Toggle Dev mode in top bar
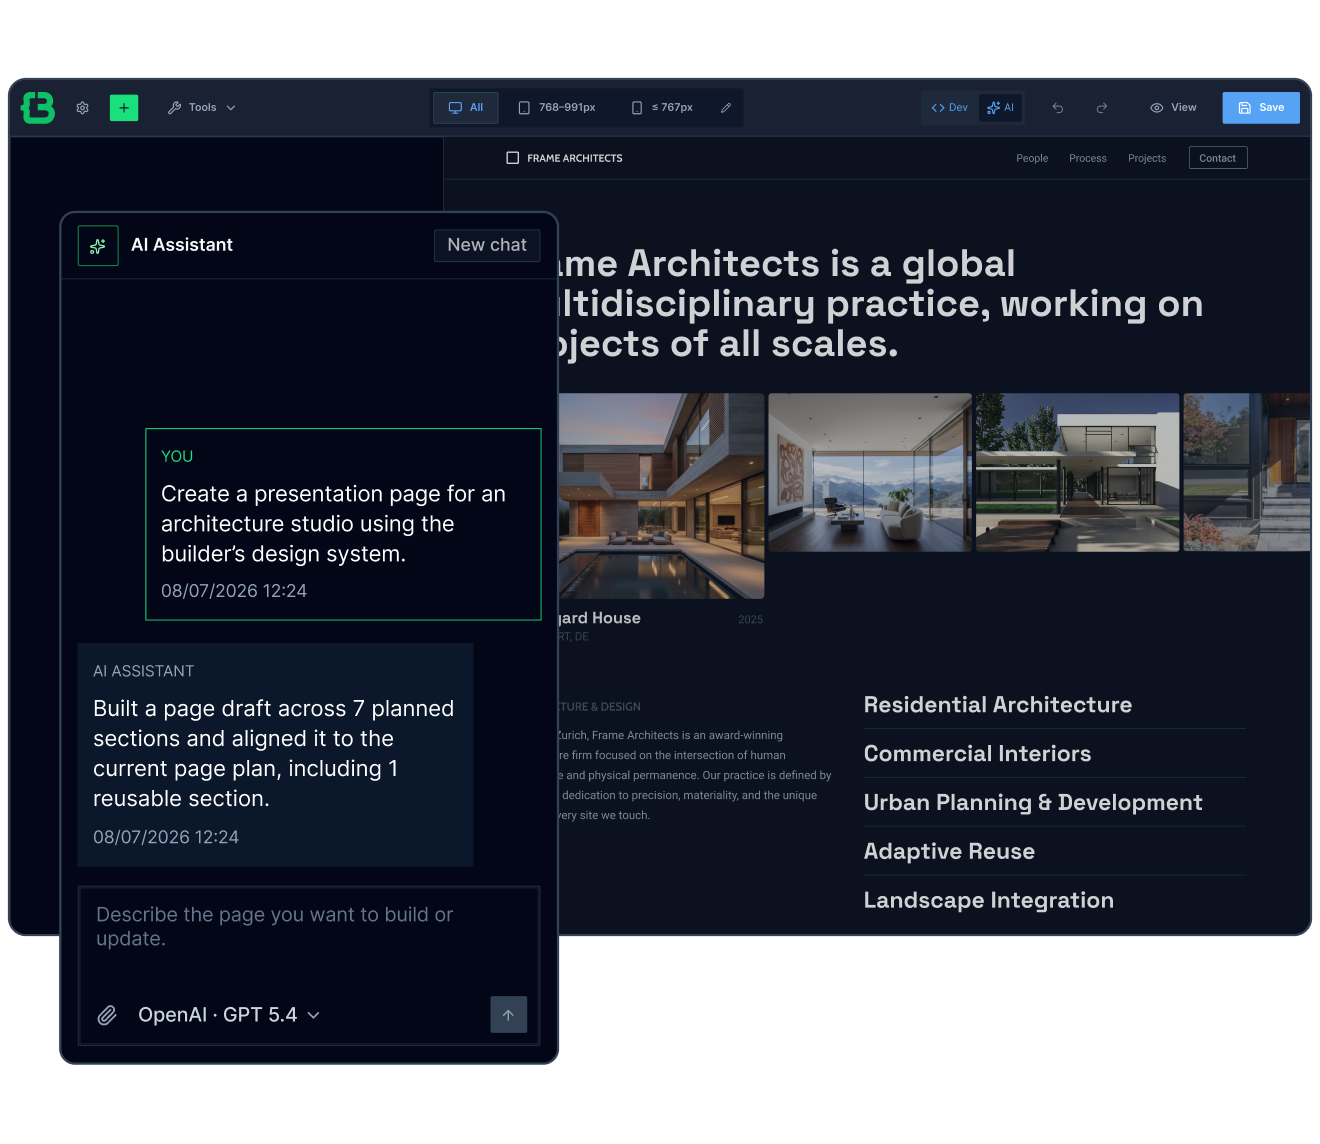 [950, 107]
